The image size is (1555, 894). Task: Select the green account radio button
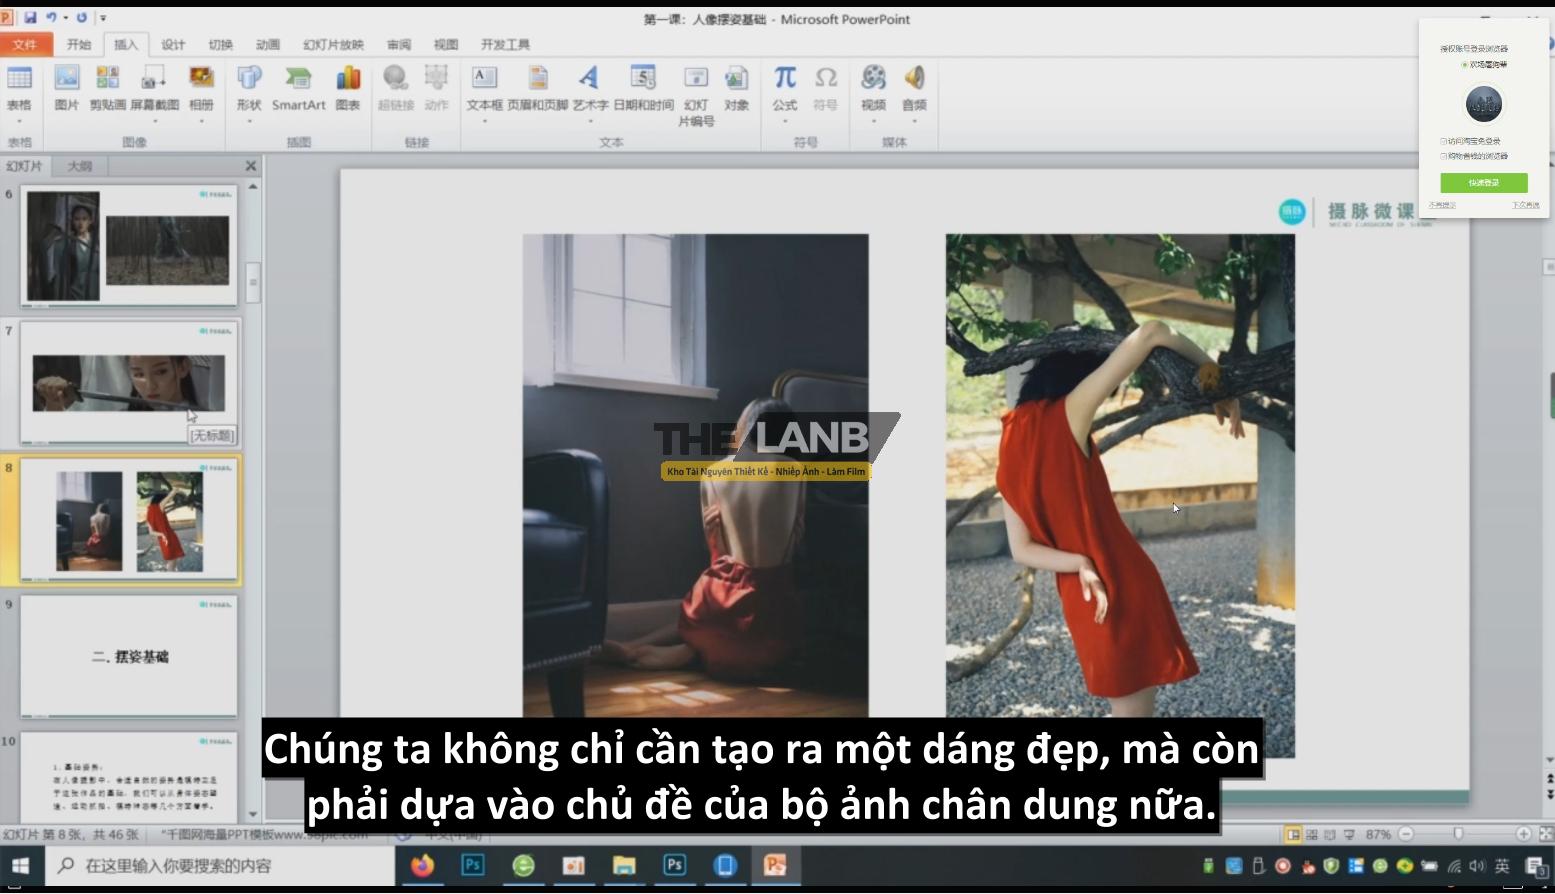click(x=1465, y=65)
